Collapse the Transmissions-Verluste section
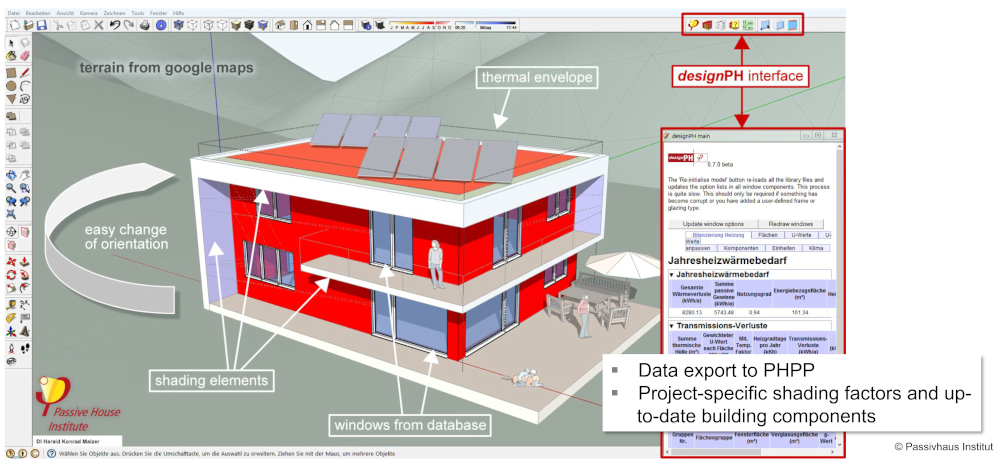 [672, 325]
